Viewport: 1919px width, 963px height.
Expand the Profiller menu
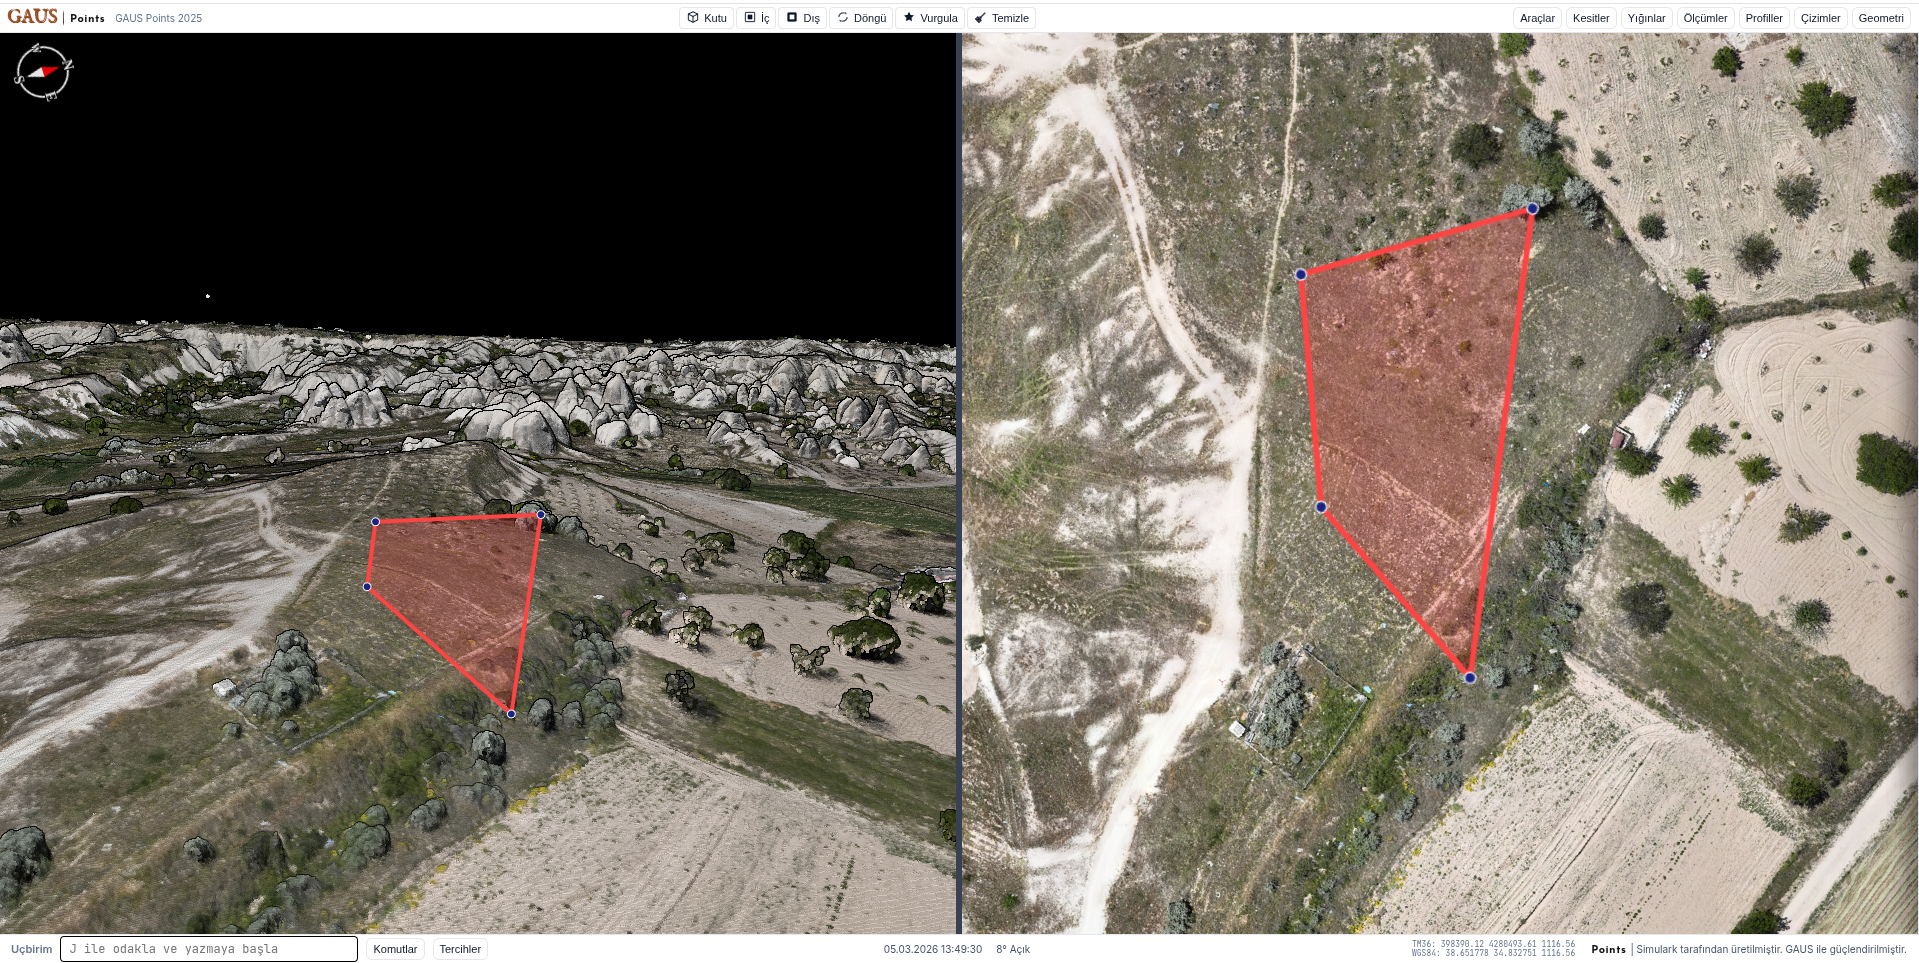coord(1764,18)
